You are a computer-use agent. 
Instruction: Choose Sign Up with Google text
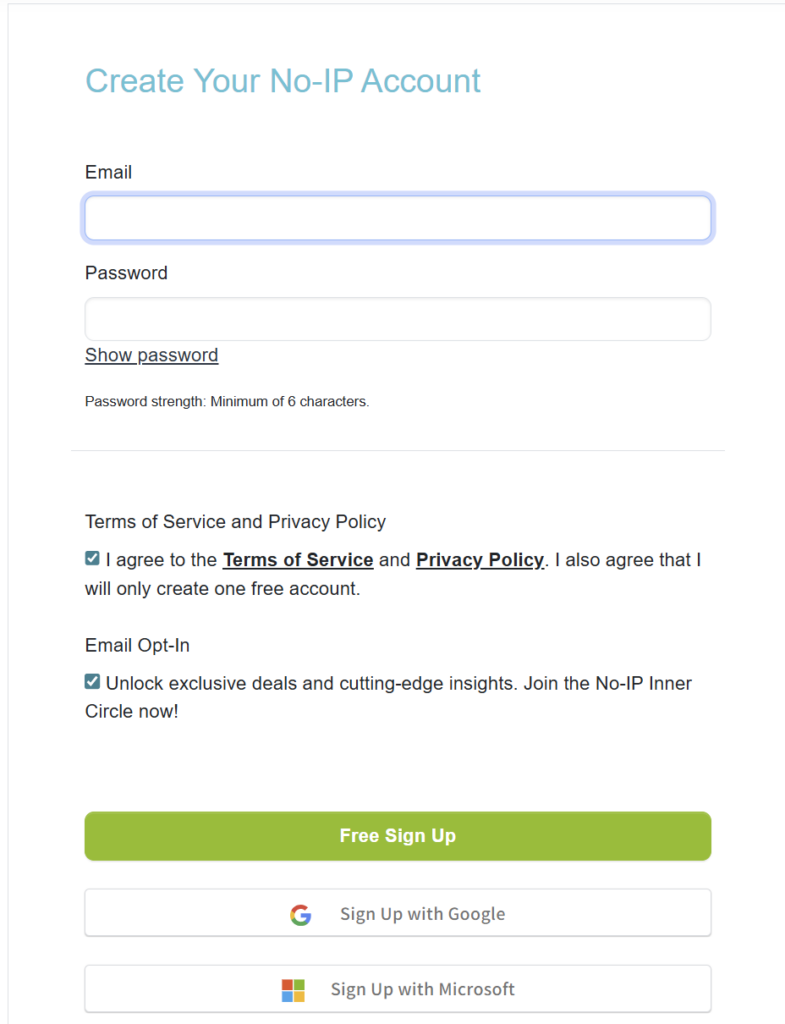point(422,914)
